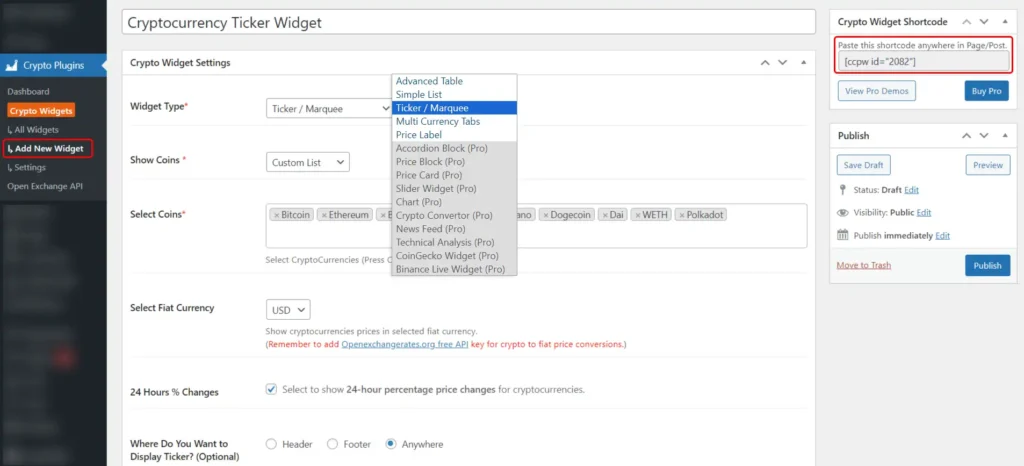This screenshot has height=466, width=1024.
Task: Click inside the Select Coins box
Action: pos(536,226)
